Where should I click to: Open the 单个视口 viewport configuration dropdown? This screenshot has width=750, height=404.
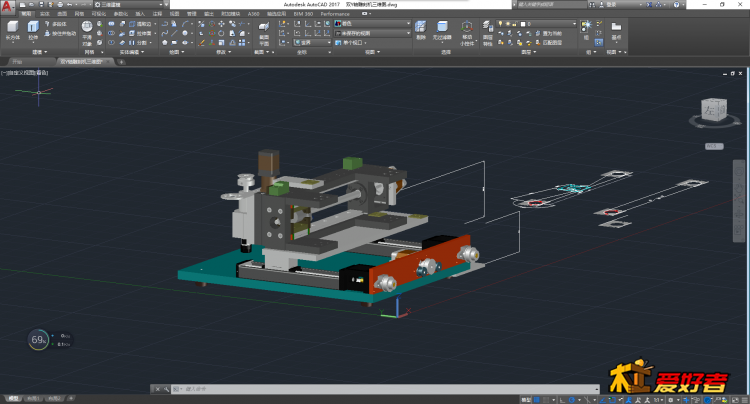click(351, 43)
